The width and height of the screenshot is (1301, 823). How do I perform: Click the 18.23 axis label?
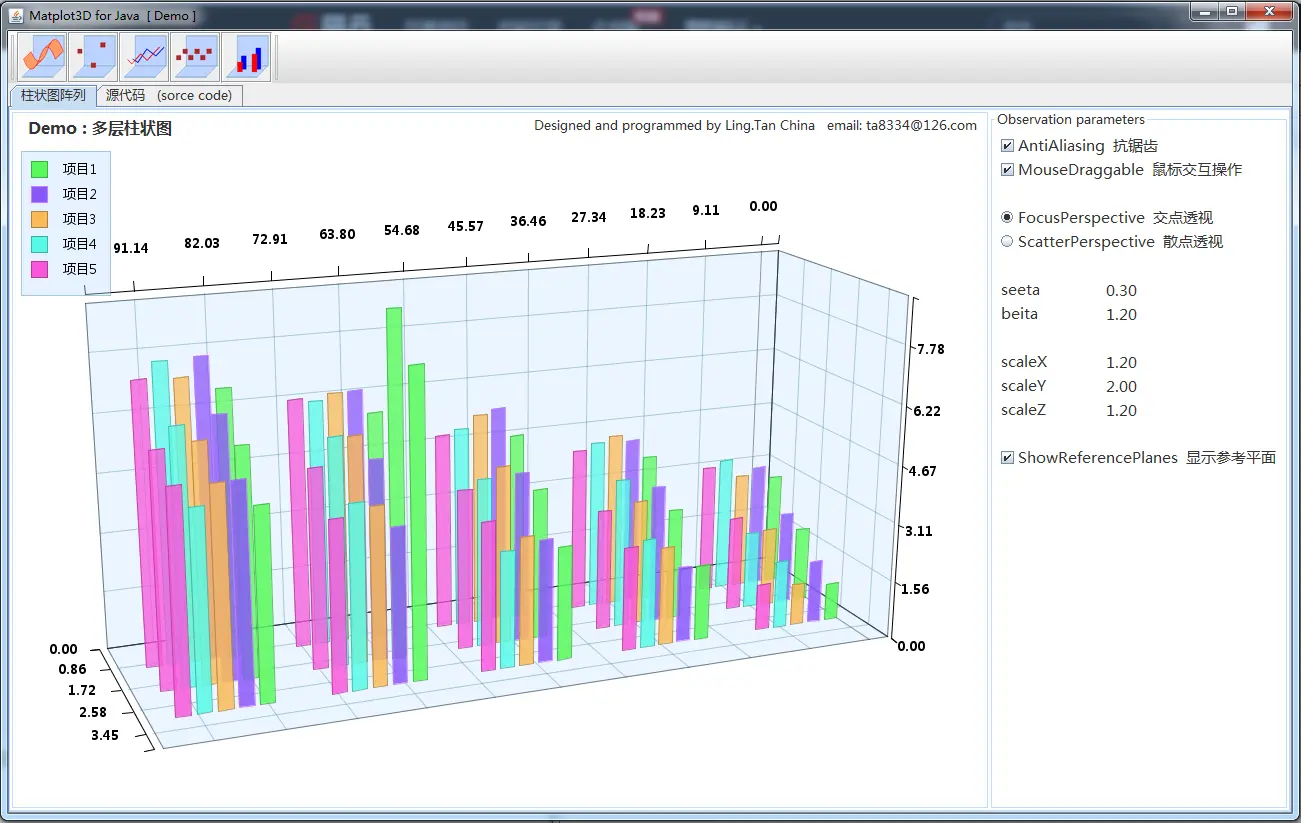[x=648, y=214]
